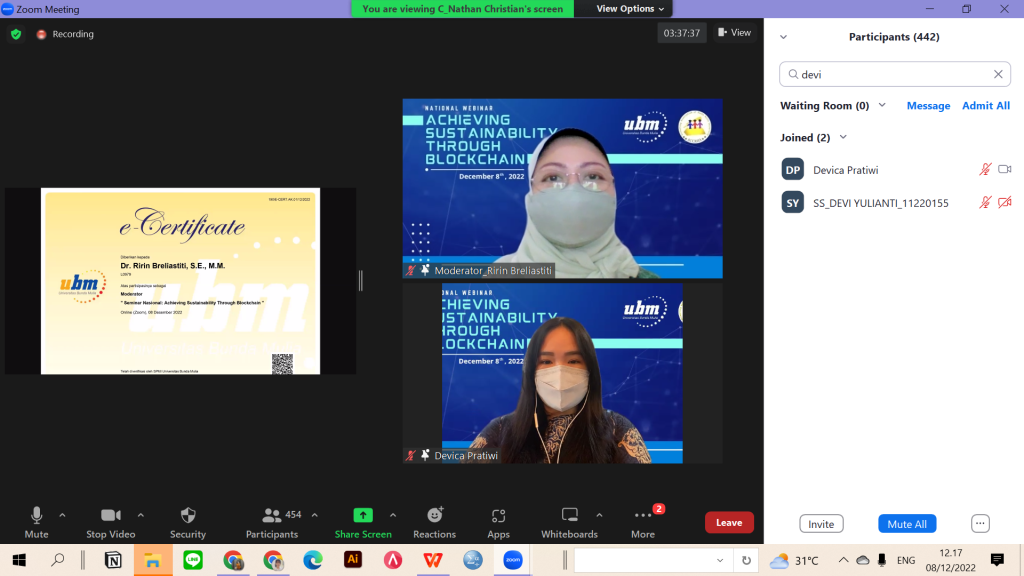
Task: Click SS_DEVI YULIANTI muted mic icon
Action: (985, 202)
